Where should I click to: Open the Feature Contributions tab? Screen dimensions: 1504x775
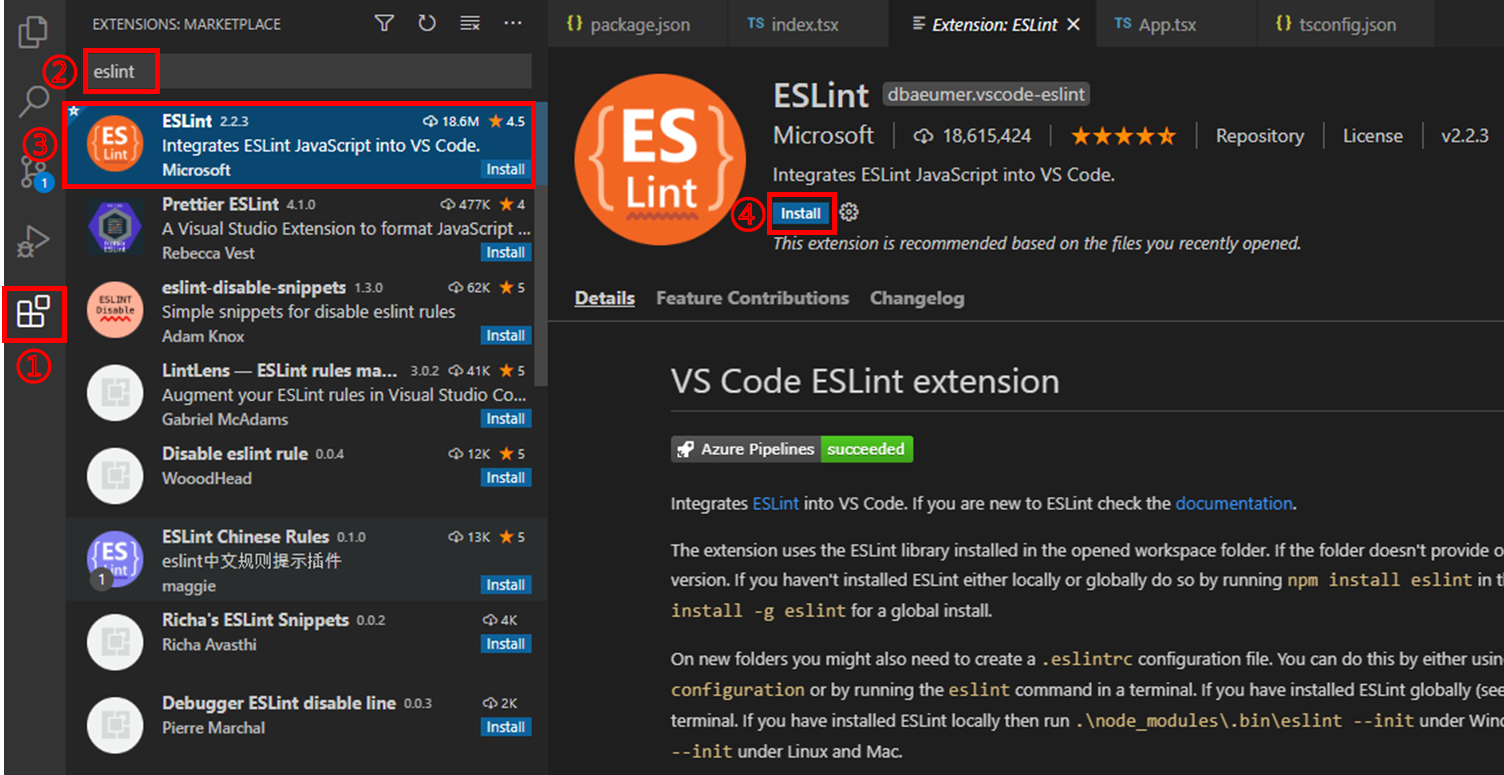pyautogui.click(x=752, y=298)
